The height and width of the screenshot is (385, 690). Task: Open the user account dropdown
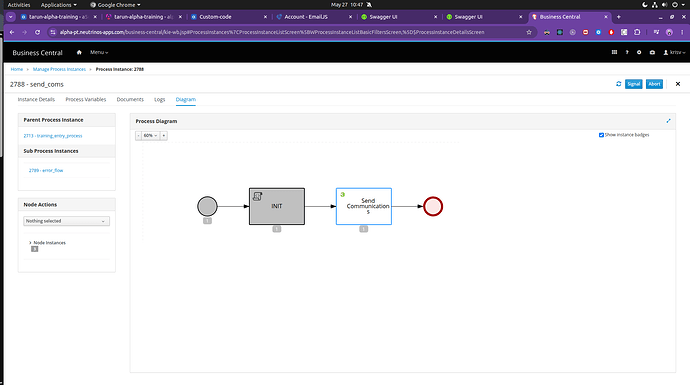tap(674, 52)
